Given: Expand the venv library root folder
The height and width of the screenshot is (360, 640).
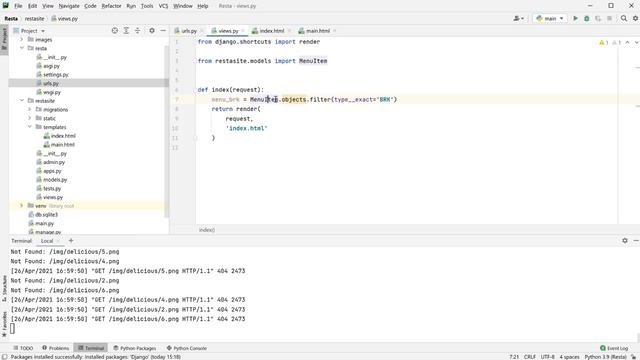Looking at the screenshot, I should [22, 206].
